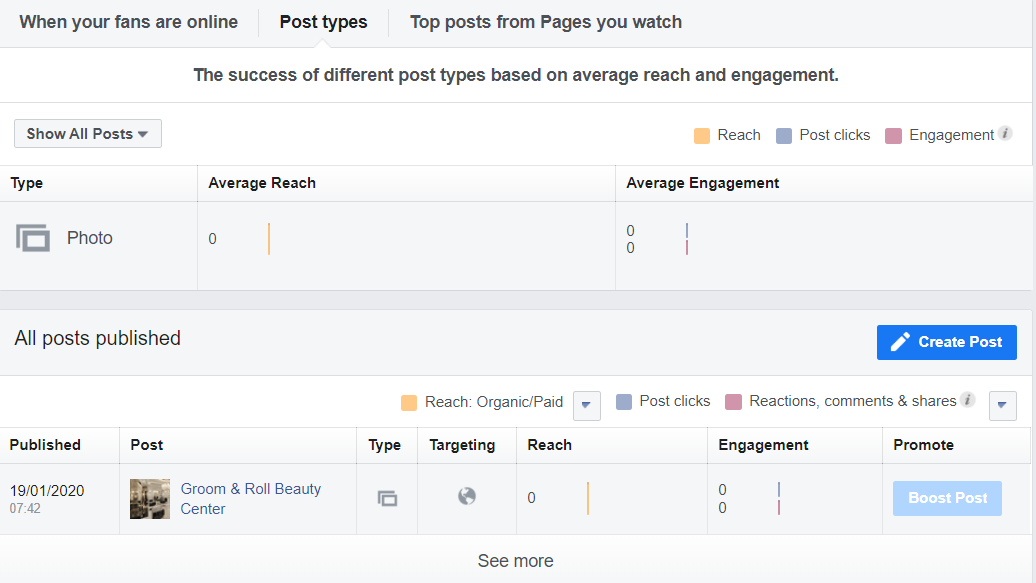The height and width of the screenshot is (583, 1036).
Task: Click See more to load posts
Action: pyautogui.click(x=515, y=561)
